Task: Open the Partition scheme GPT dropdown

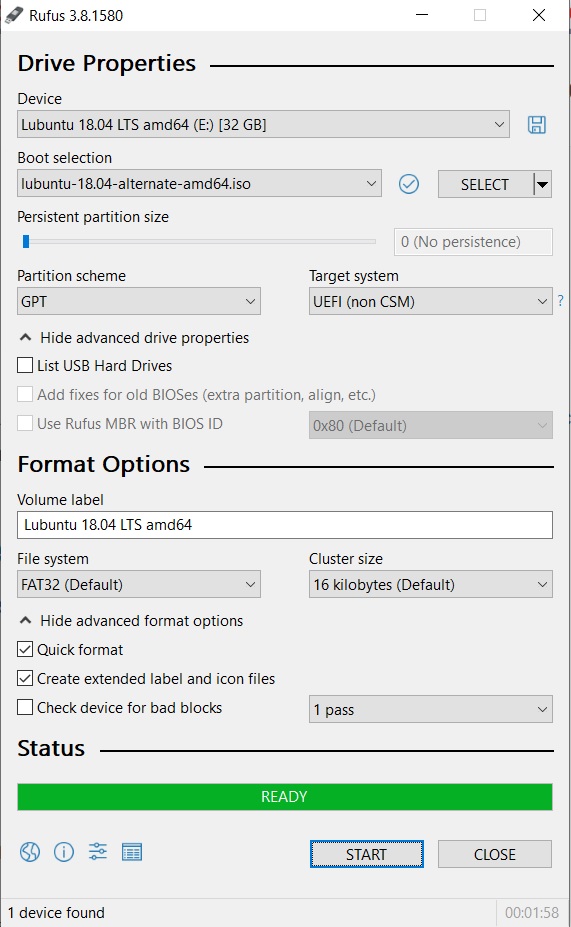Action: click(x=139, y=302)
